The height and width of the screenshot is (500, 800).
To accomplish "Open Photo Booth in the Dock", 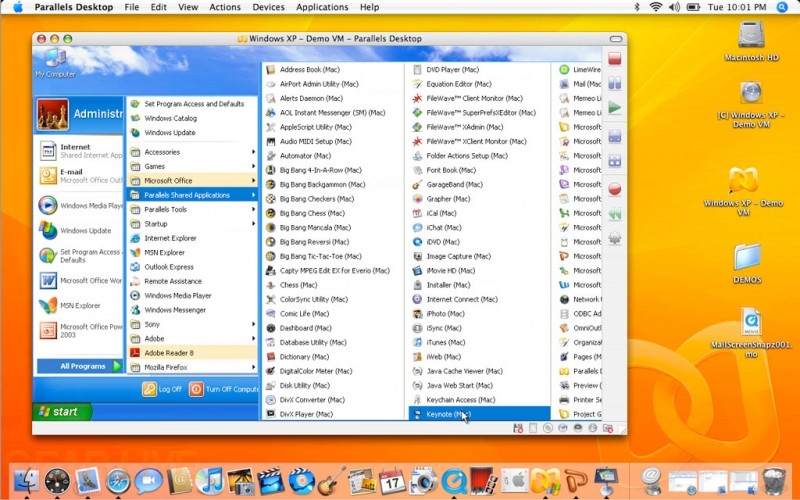I will coord(482,480).
